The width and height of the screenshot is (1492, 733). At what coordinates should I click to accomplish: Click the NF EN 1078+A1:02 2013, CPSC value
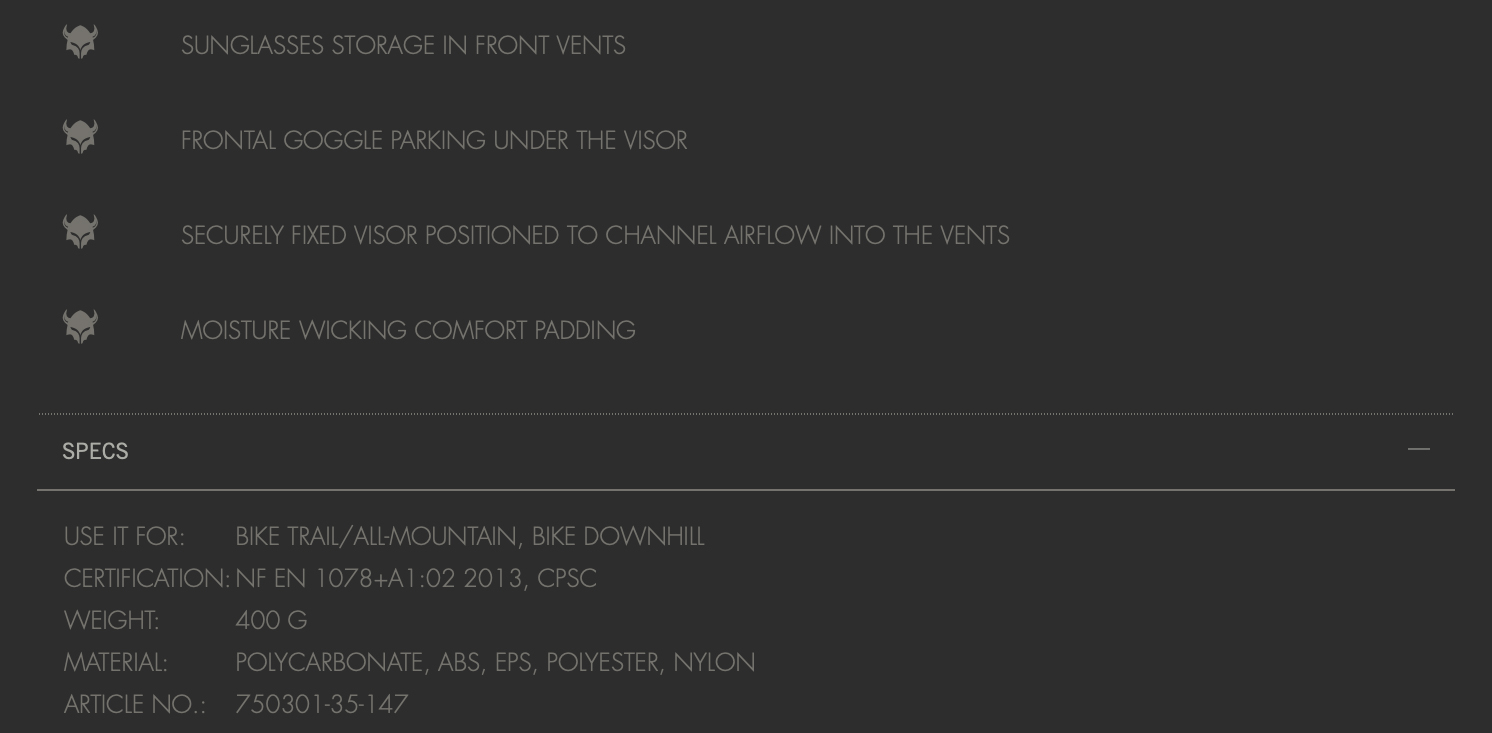[x=416, y=579]
